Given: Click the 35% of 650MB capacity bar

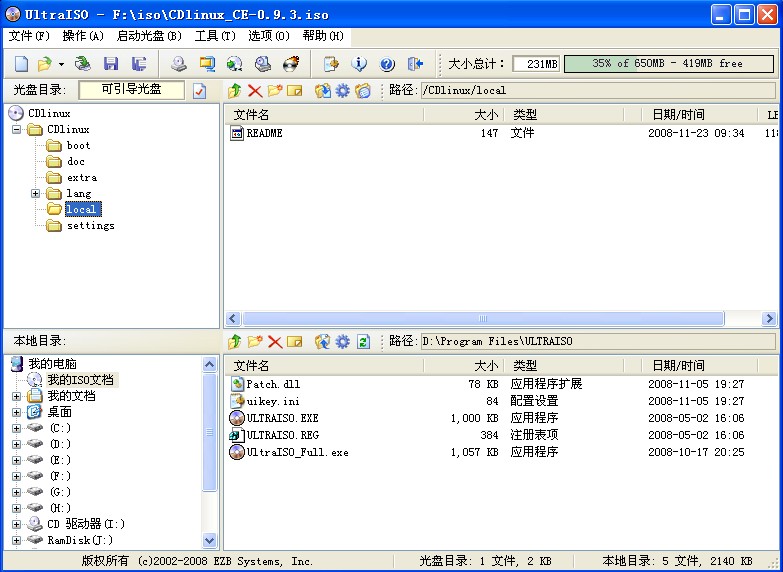Looking at the screenshot, I should click(669, 64).
